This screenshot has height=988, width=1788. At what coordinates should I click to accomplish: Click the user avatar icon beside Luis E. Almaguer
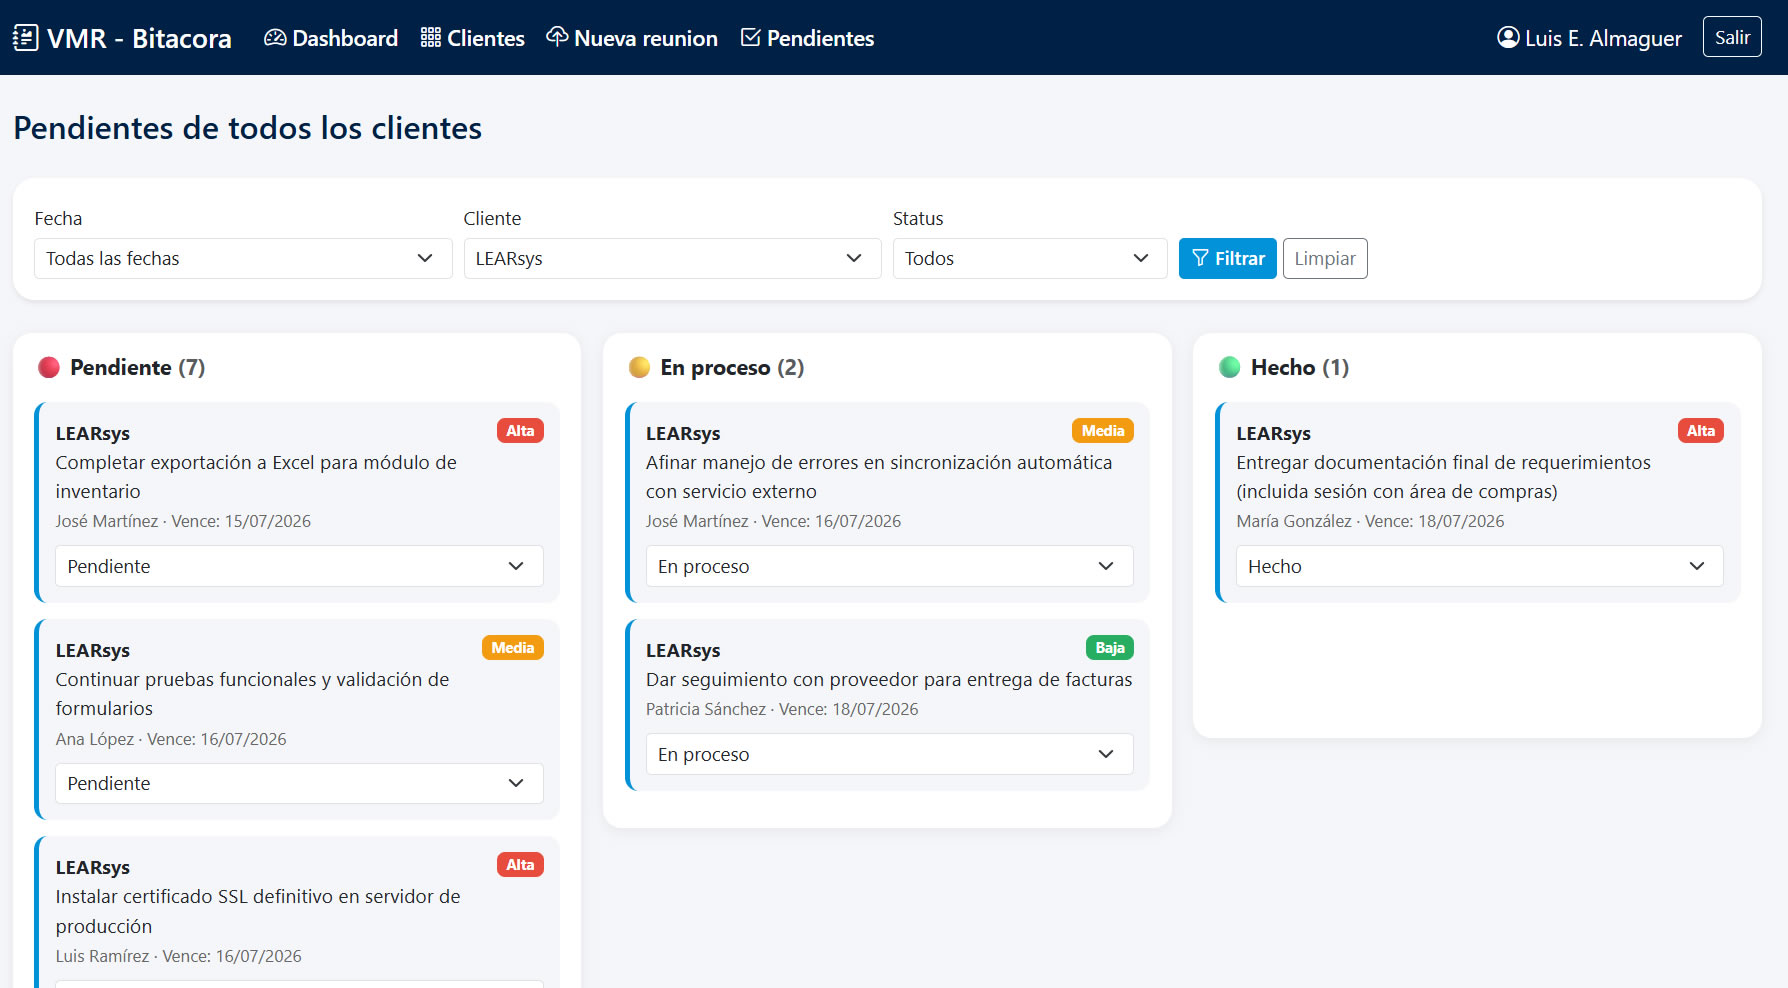click(1508, 38)
